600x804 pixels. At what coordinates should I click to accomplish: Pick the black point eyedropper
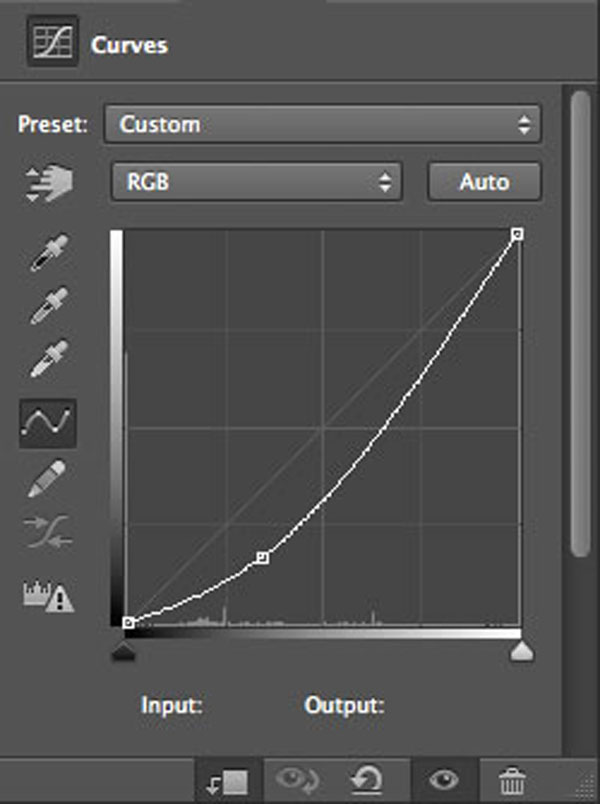(x=49, y=252)
